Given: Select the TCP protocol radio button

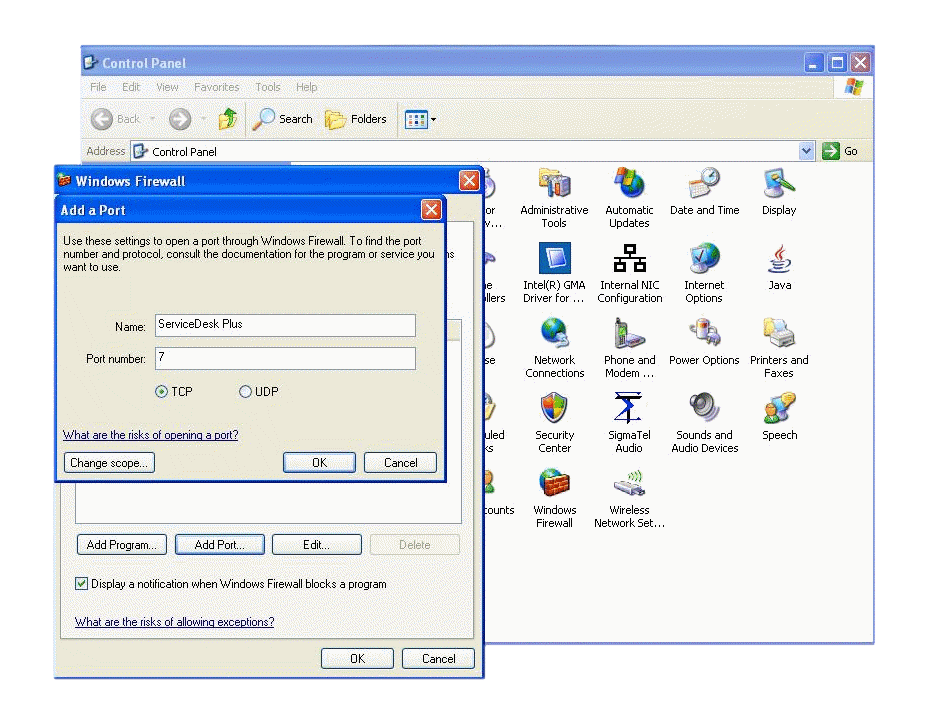Looking at the screenshot, I should [161, 391].
